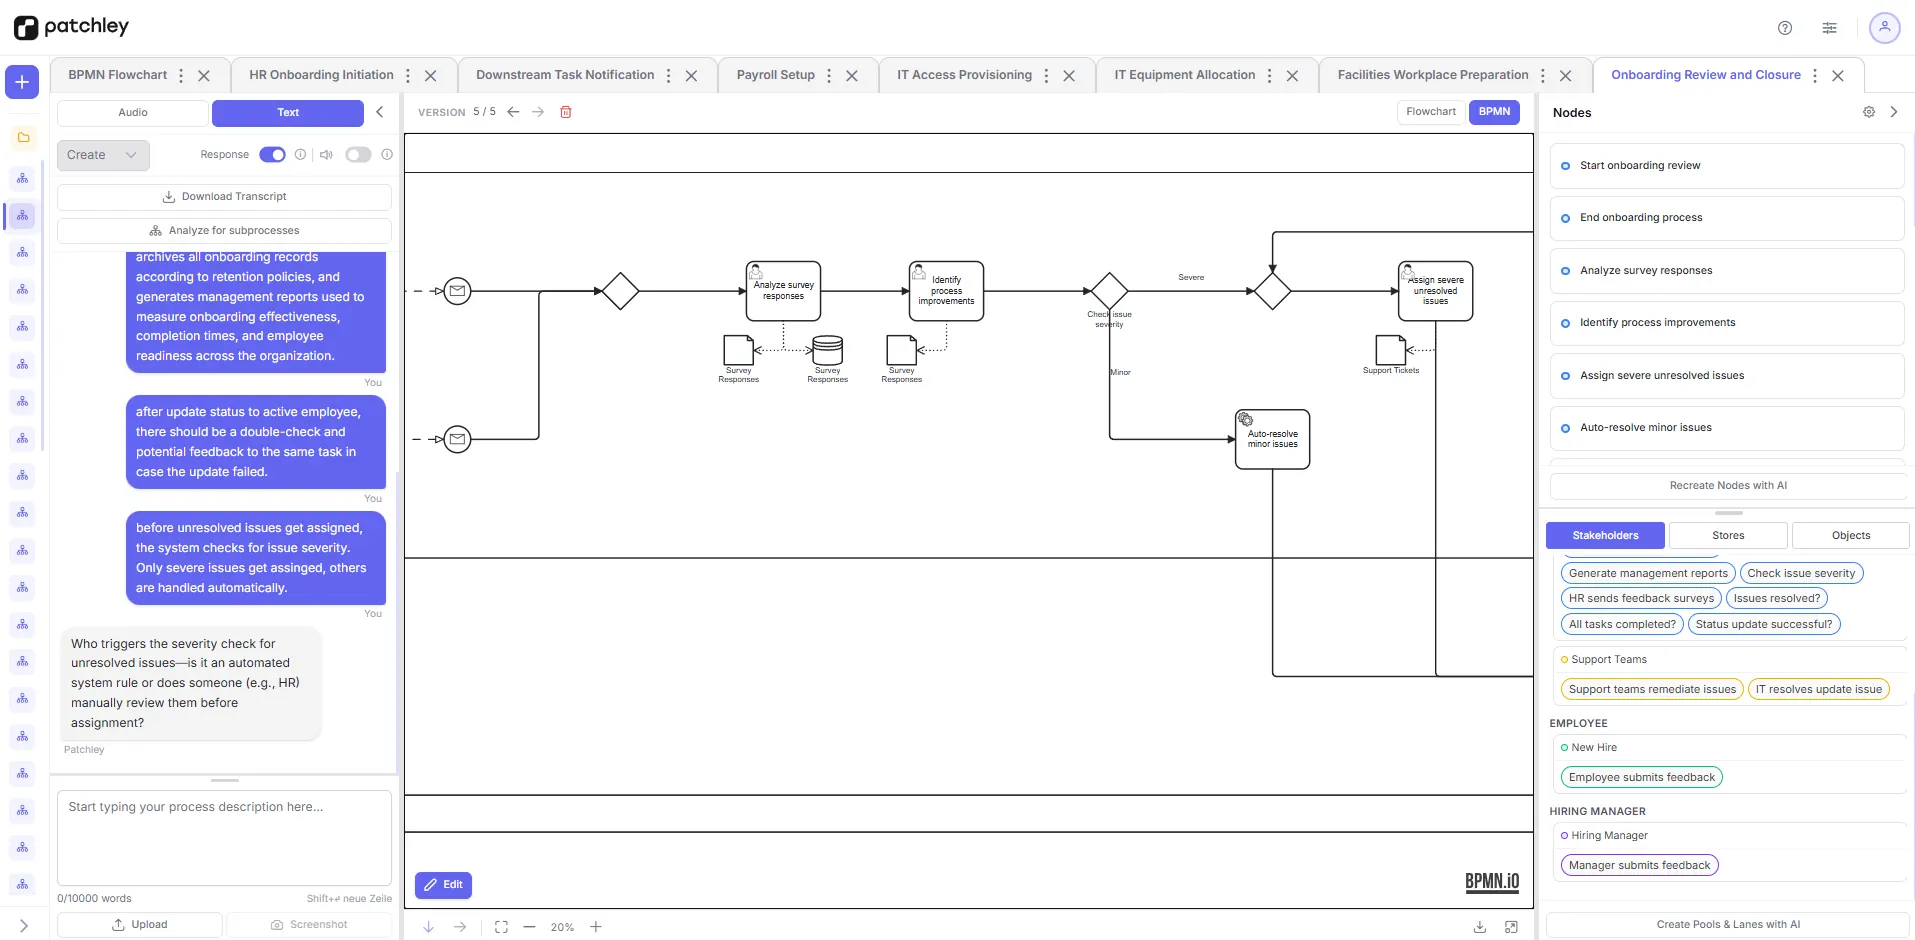Switch to IT Equipment Allocation tab

point(1185,75)
